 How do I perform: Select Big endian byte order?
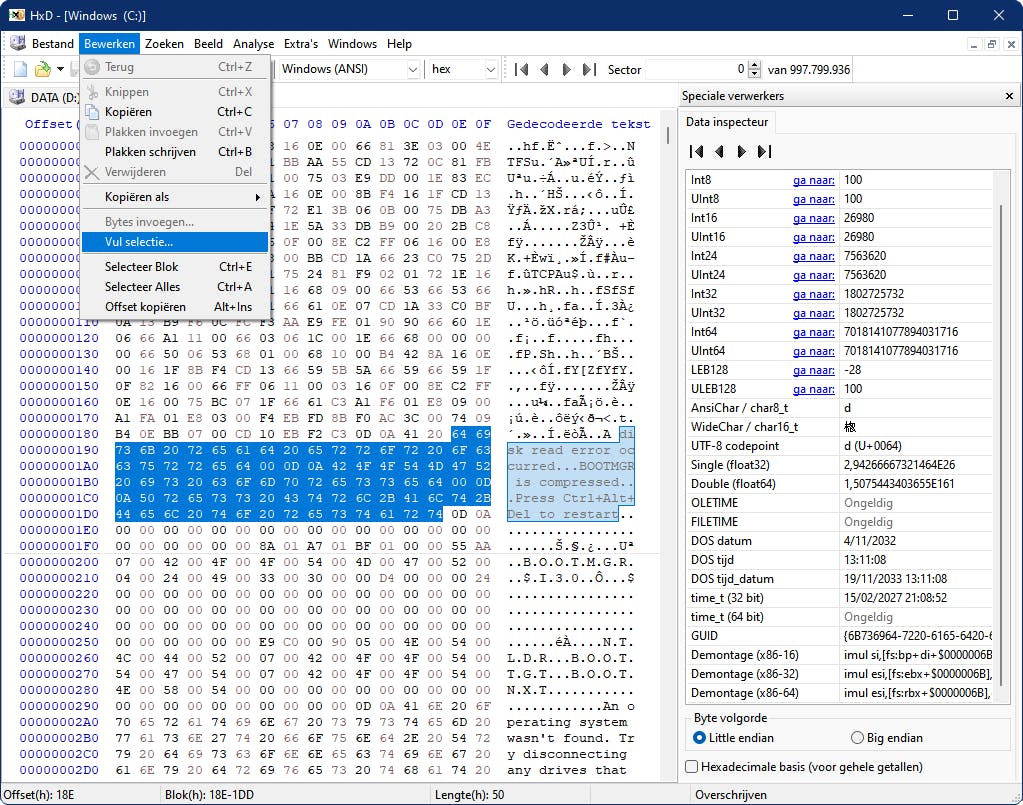coord(856,738)
